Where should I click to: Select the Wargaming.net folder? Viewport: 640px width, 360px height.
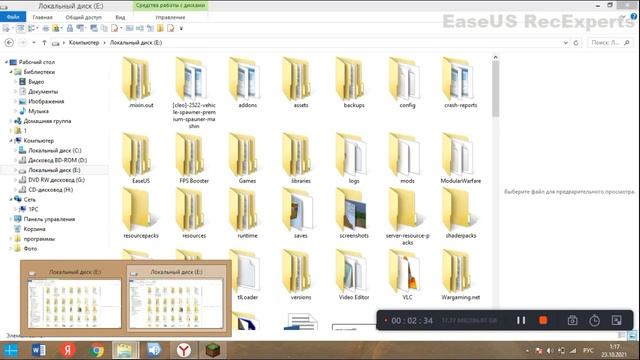point(460,275)
